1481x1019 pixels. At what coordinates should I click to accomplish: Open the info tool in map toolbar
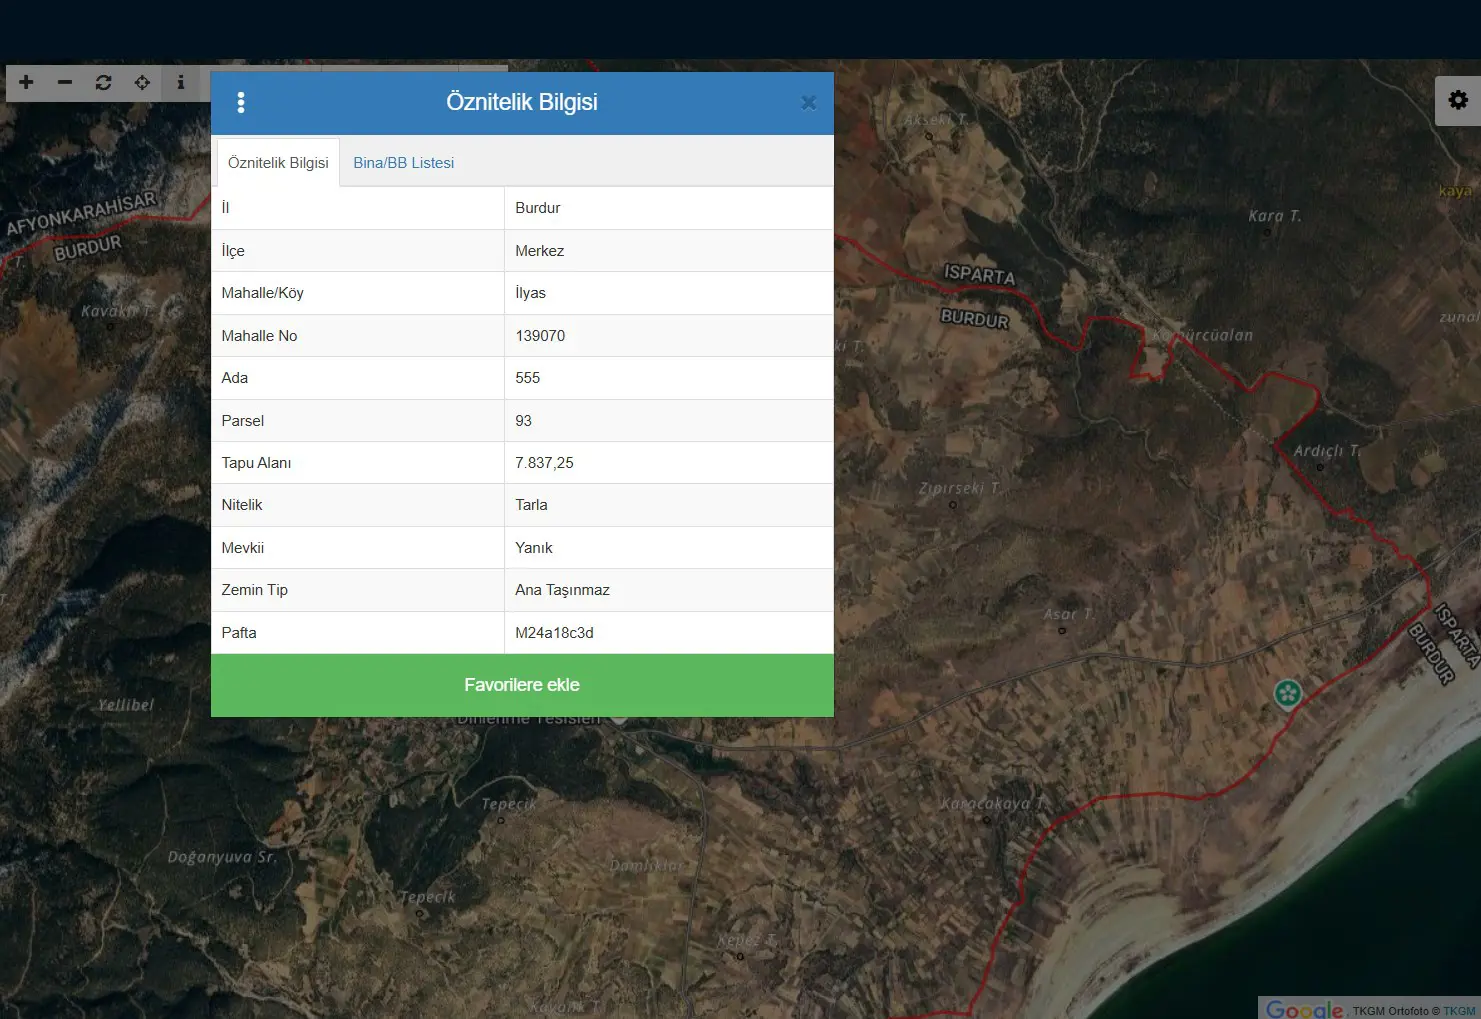pos(181,82)
